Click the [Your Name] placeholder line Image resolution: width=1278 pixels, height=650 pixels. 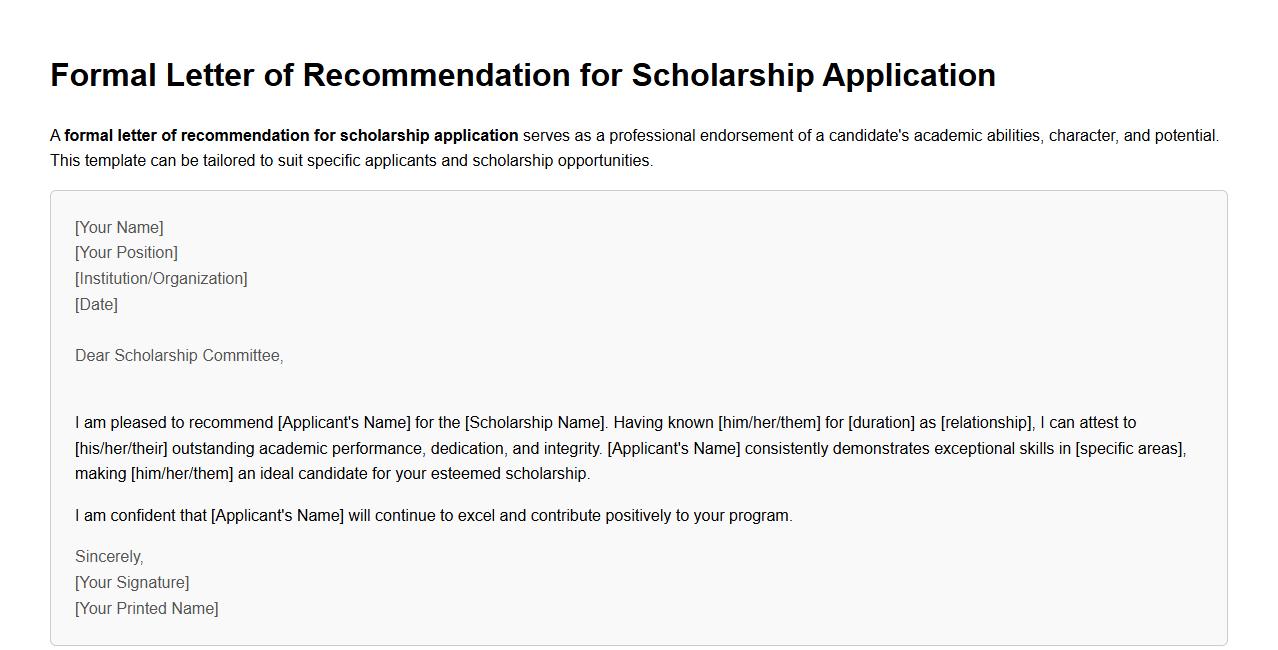(x=119, y=228)
